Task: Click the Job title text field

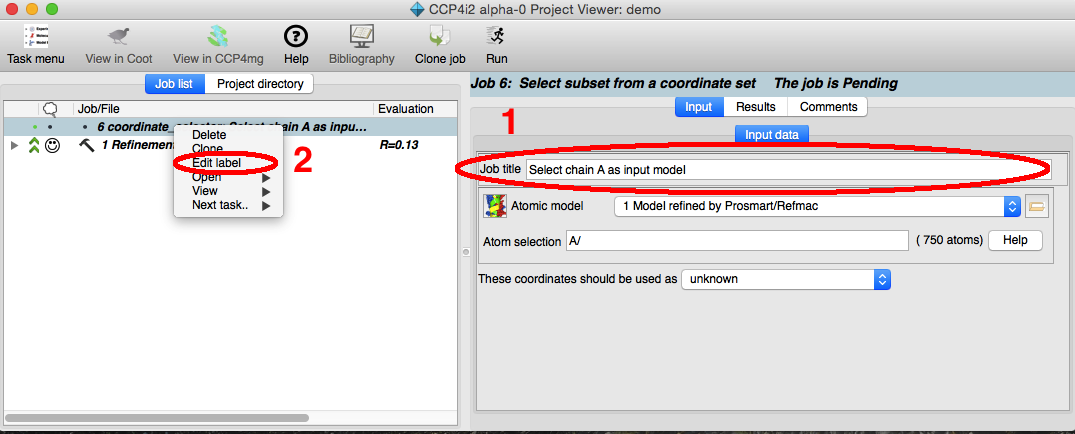Action: tap(788, 169)
